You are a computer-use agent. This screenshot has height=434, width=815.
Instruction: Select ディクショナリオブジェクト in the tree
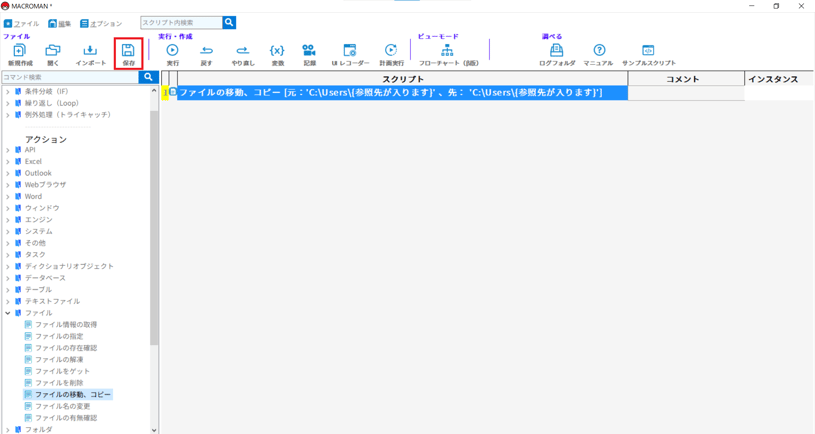[69, 266]
